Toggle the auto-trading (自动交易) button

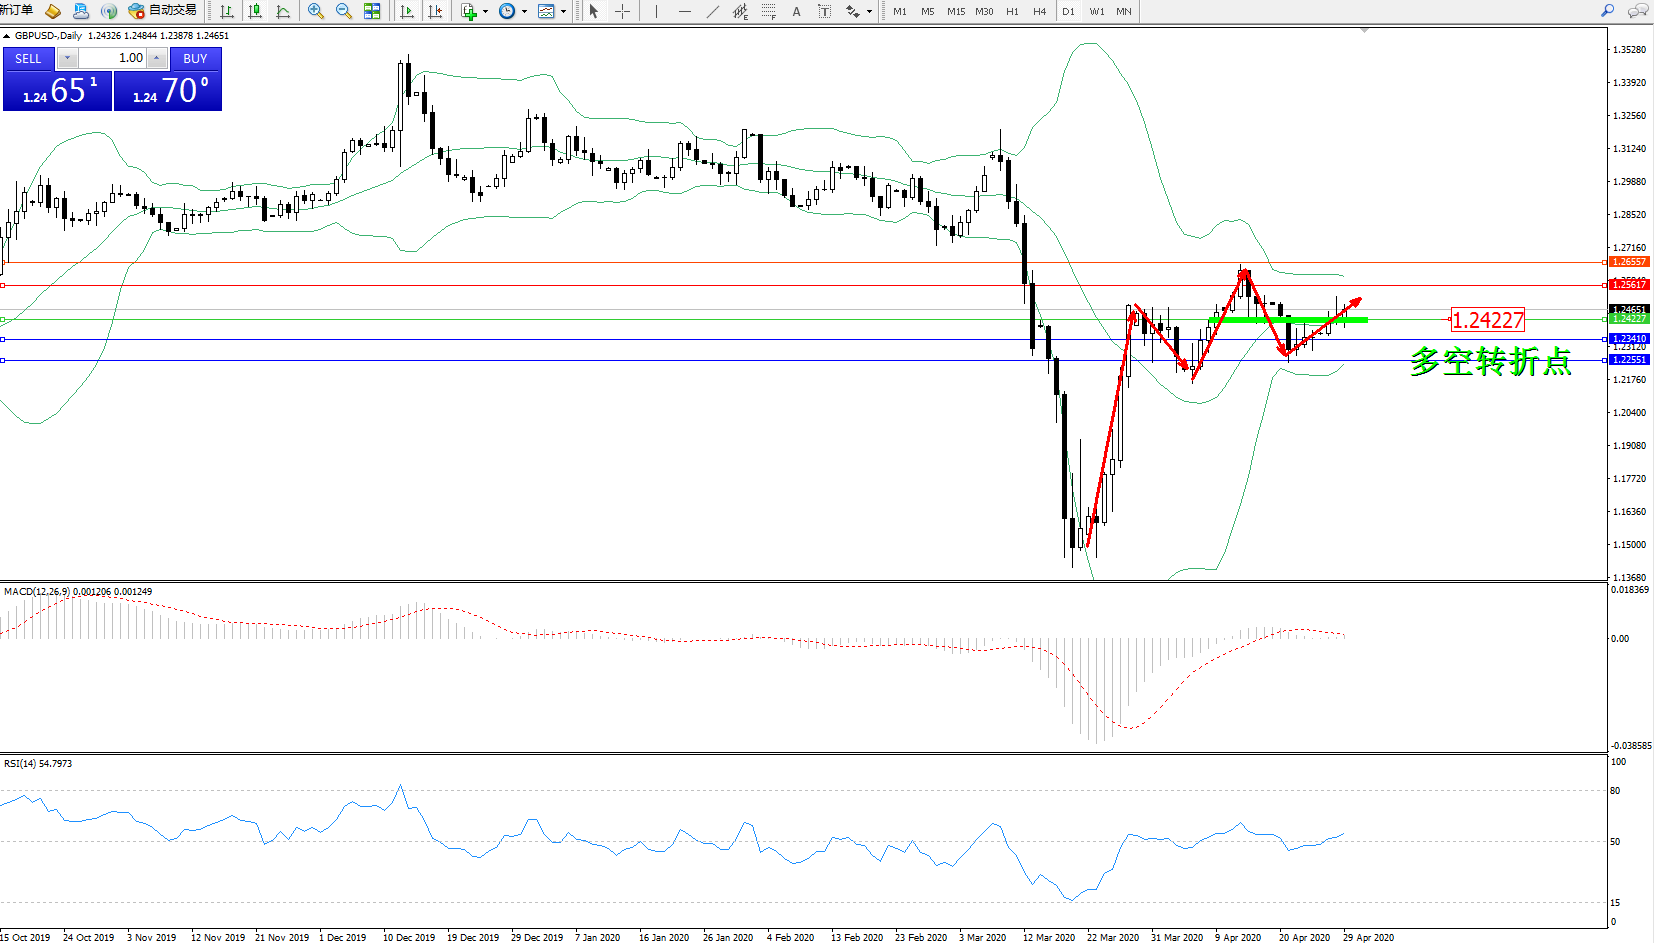[x=163, y=11]
